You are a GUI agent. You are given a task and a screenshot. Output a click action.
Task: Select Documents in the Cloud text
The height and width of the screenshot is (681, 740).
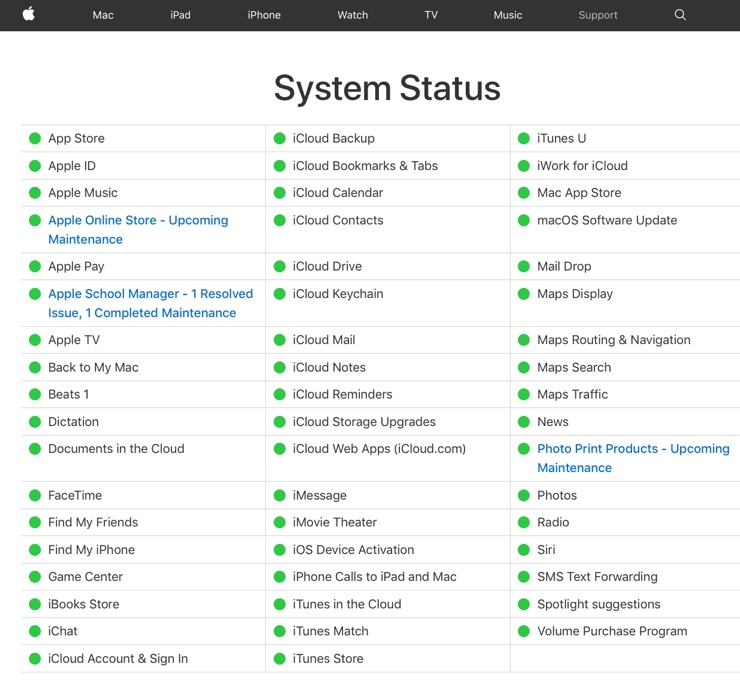click(116, 449)
